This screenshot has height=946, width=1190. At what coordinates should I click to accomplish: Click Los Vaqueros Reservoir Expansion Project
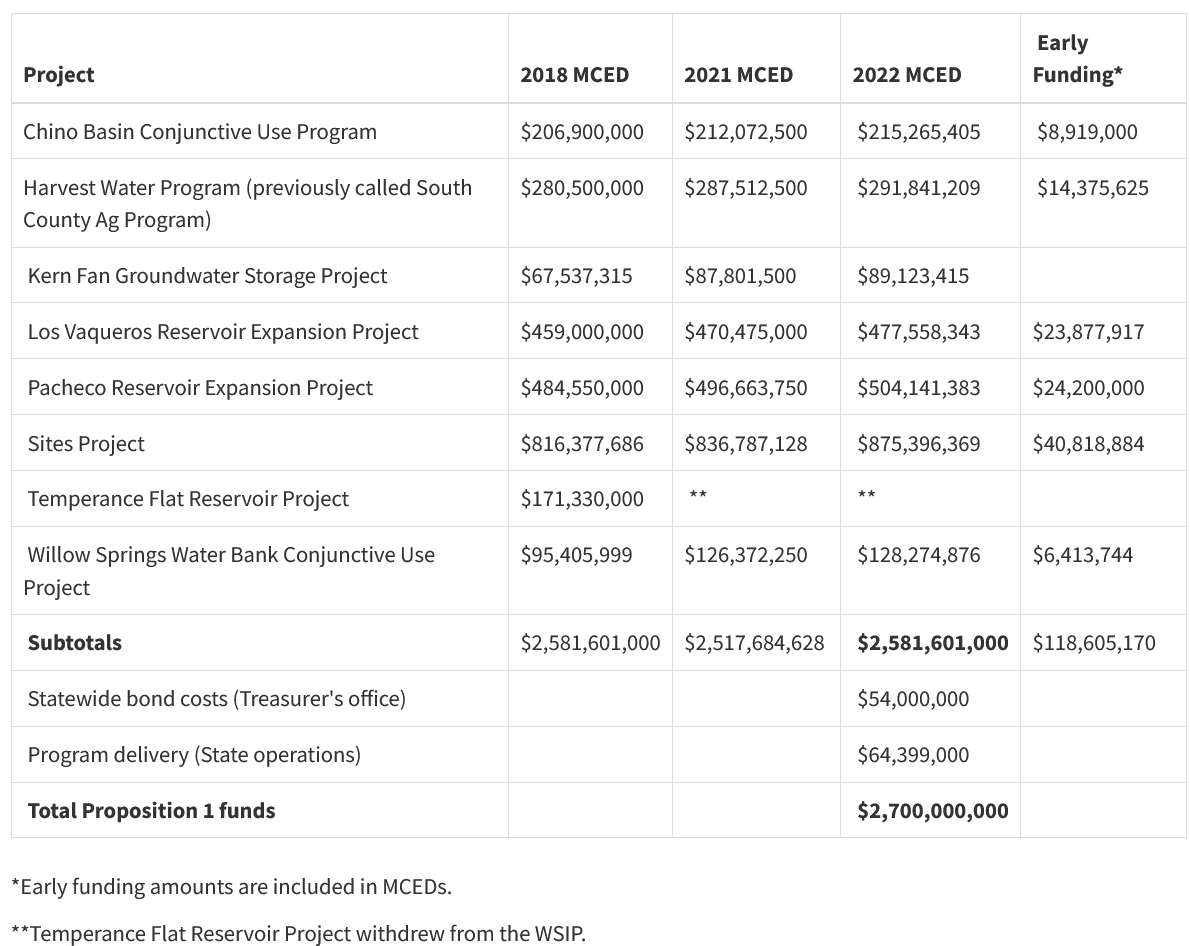point(223,332)
